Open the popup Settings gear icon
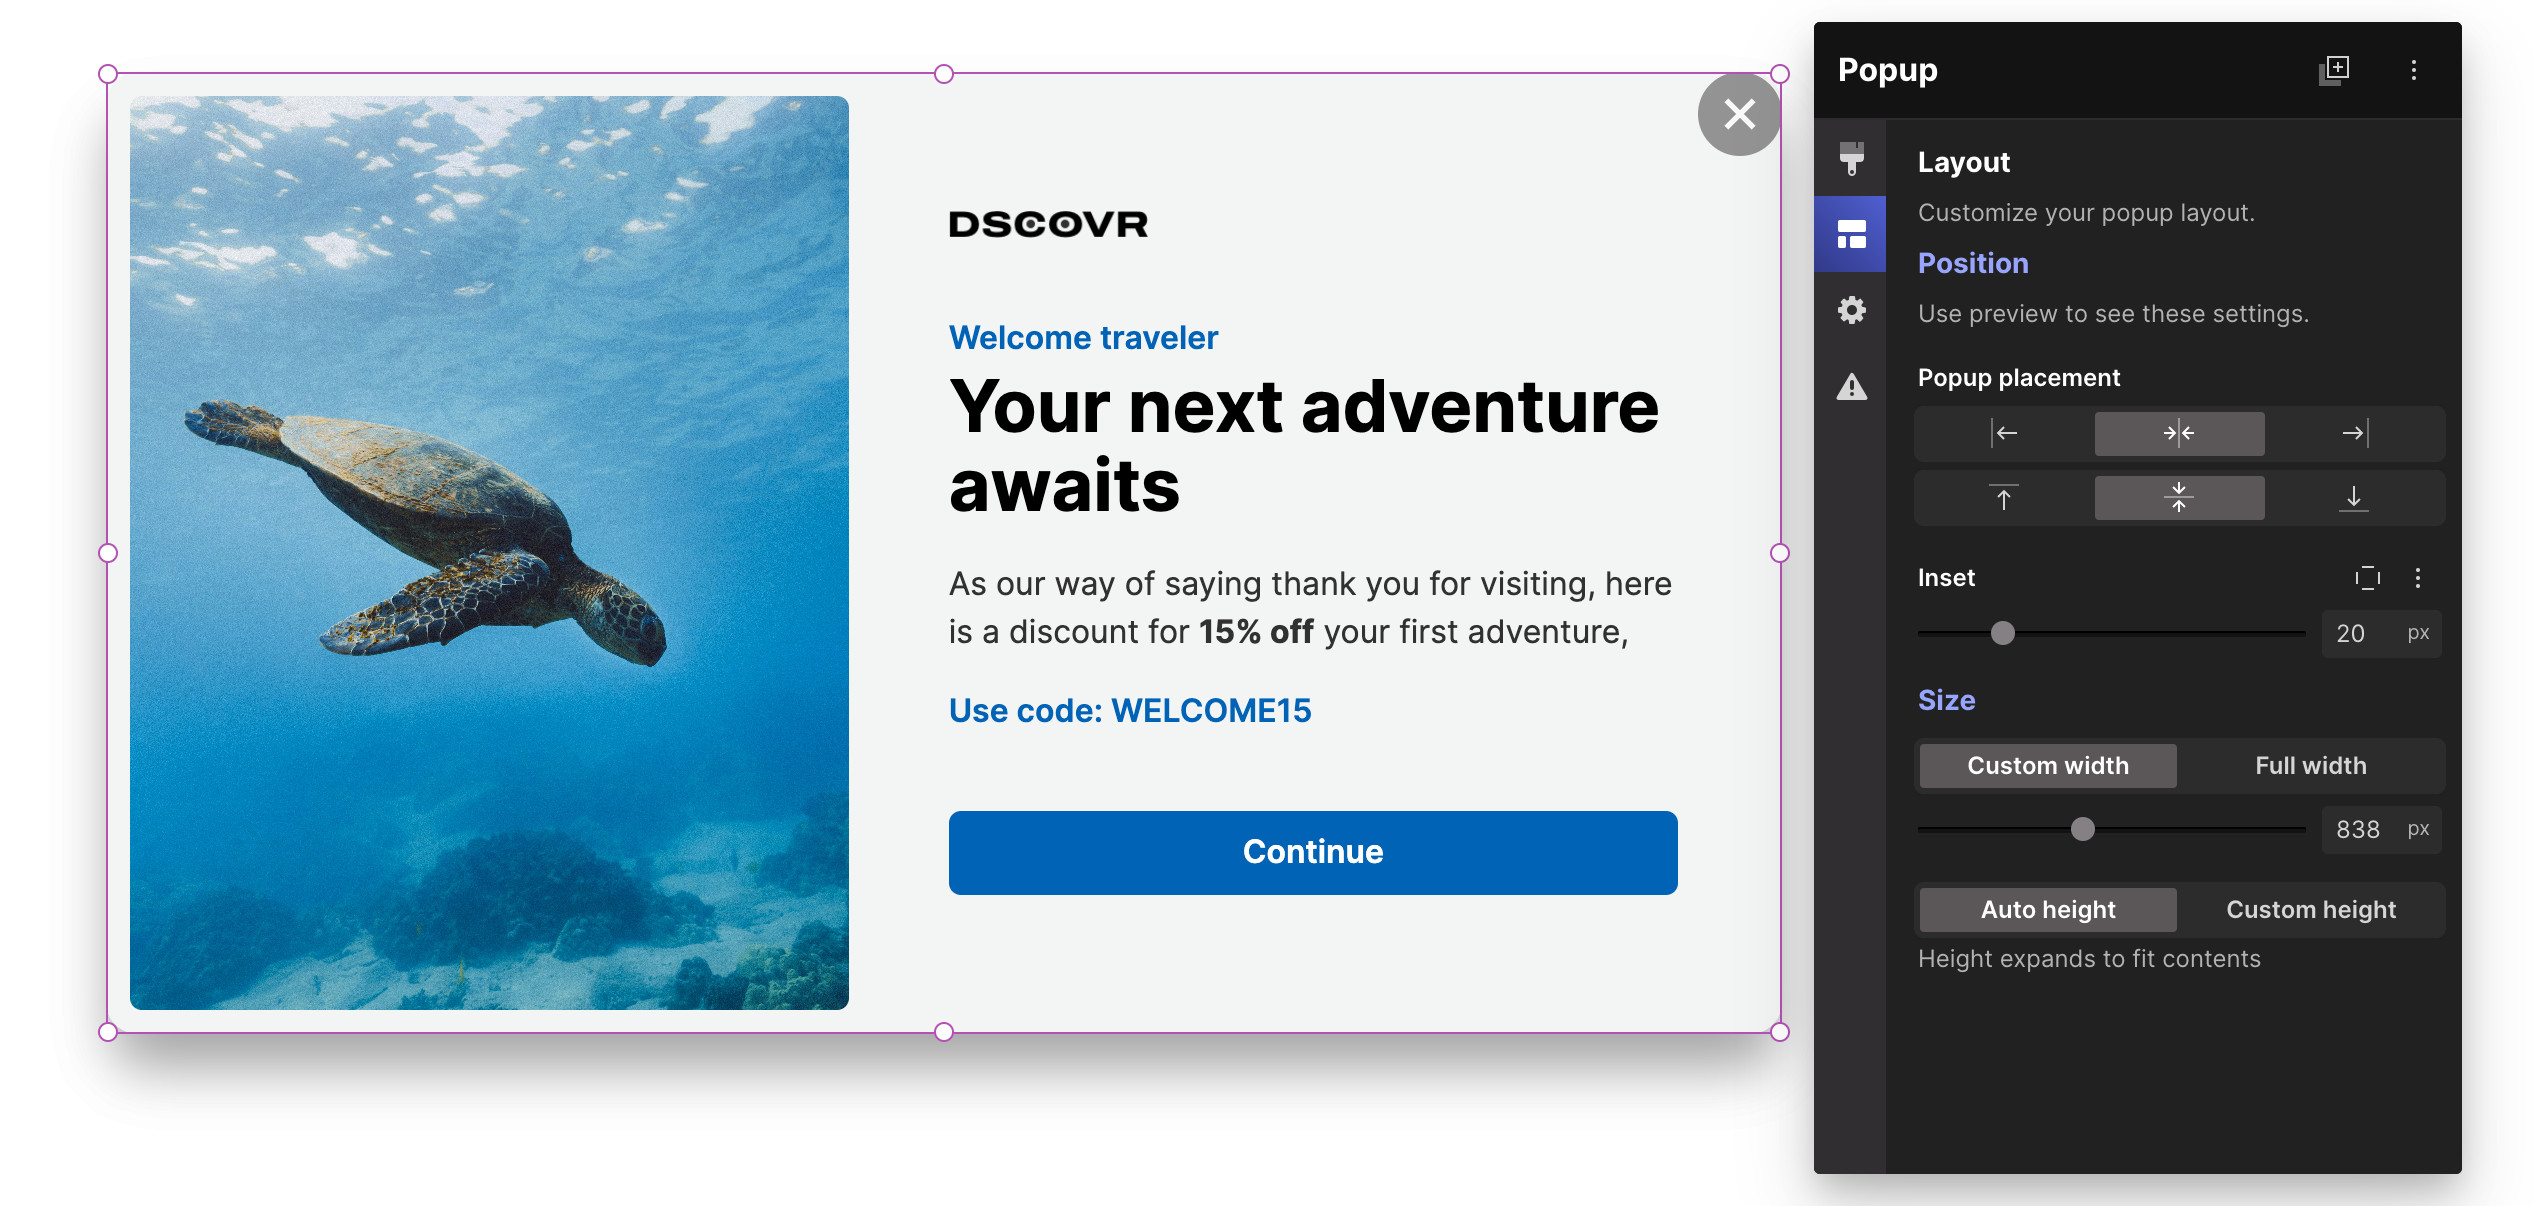The image size is (2534, 1206). [1850, 311]
